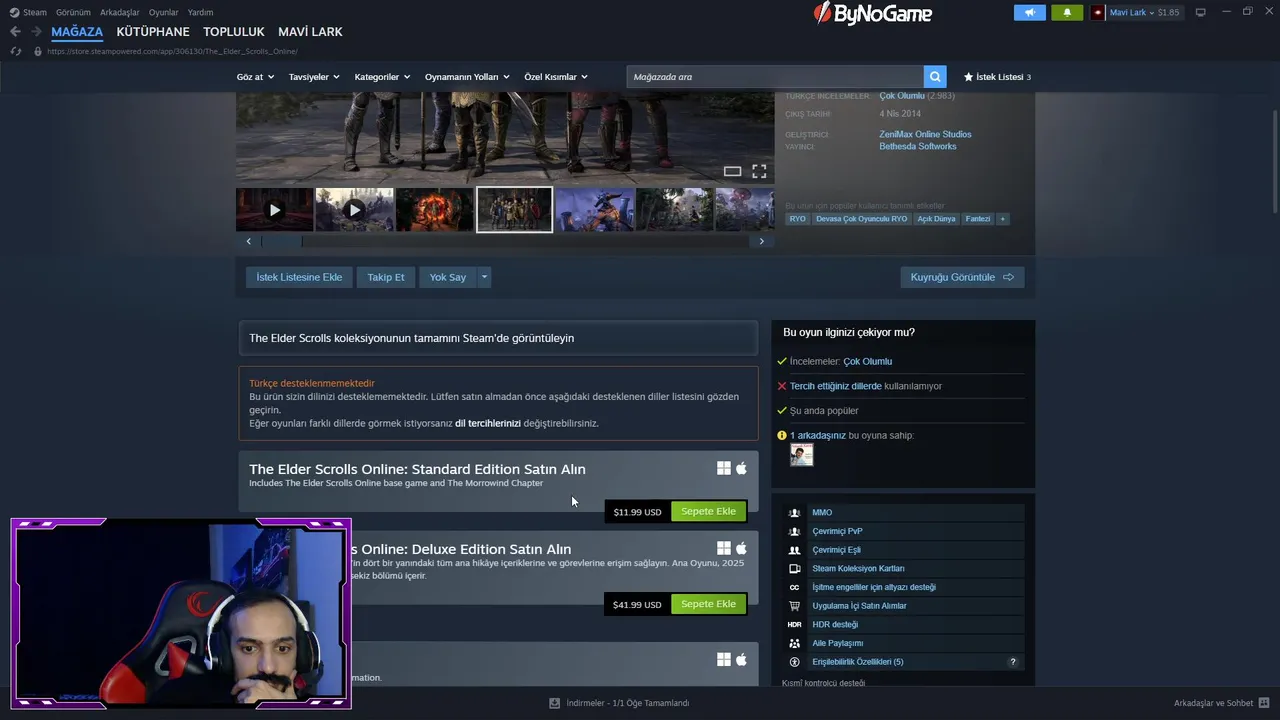Viewport: 1280px width, 720px height.
Task: Open the İstek Listesi link
Action: click(x=999, y=77)
